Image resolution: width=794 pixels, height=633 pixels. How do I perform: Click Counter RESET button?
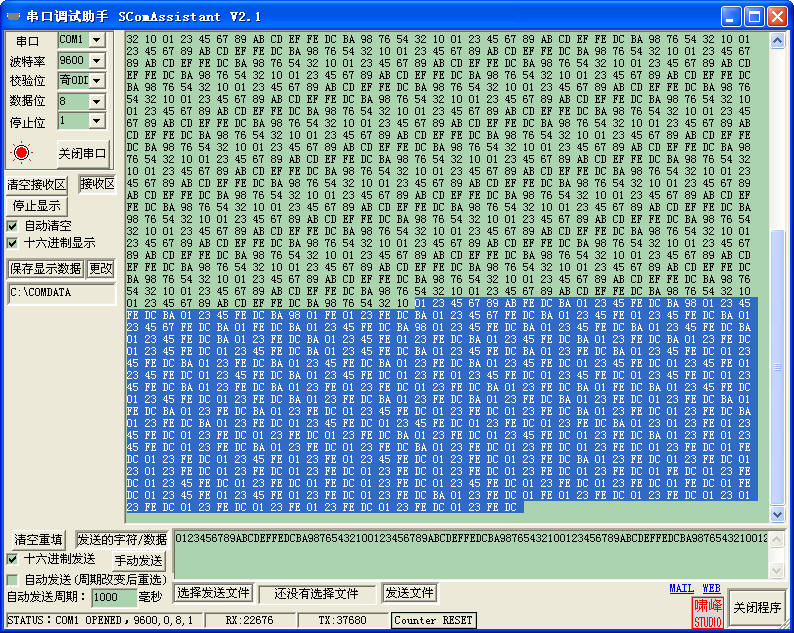pos(433,620)
